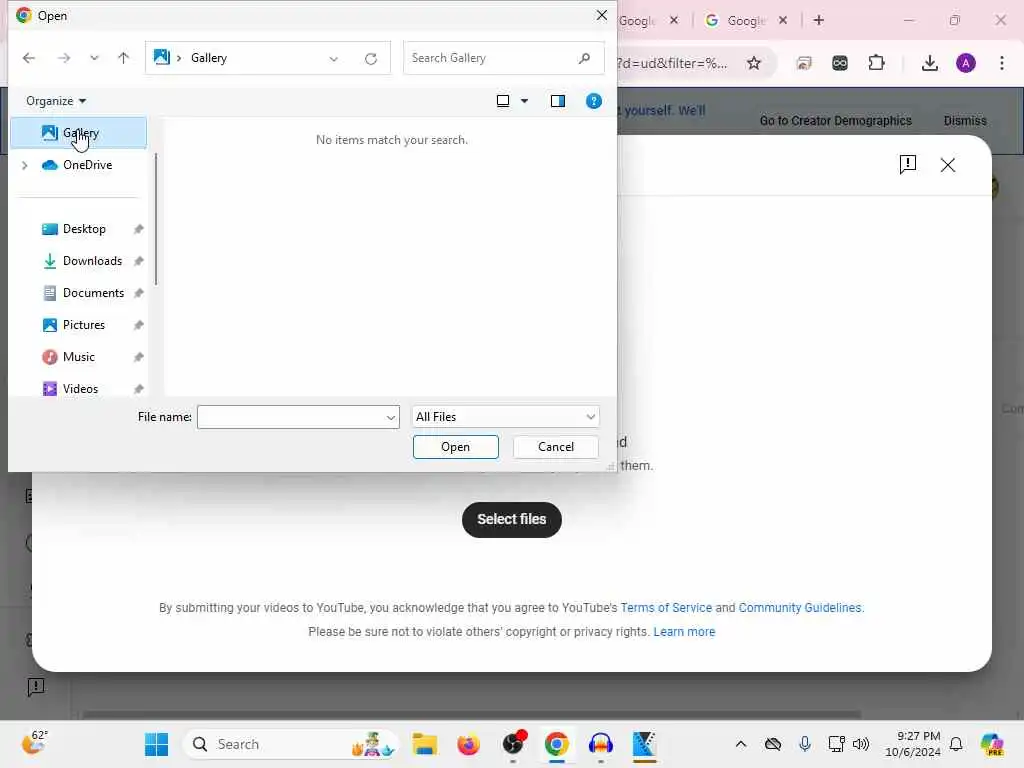The width and height of the screenshot is (1024, 768).
Task: Click the search magnifier icon
Action: pyautogui.click(x=584, y=58)
